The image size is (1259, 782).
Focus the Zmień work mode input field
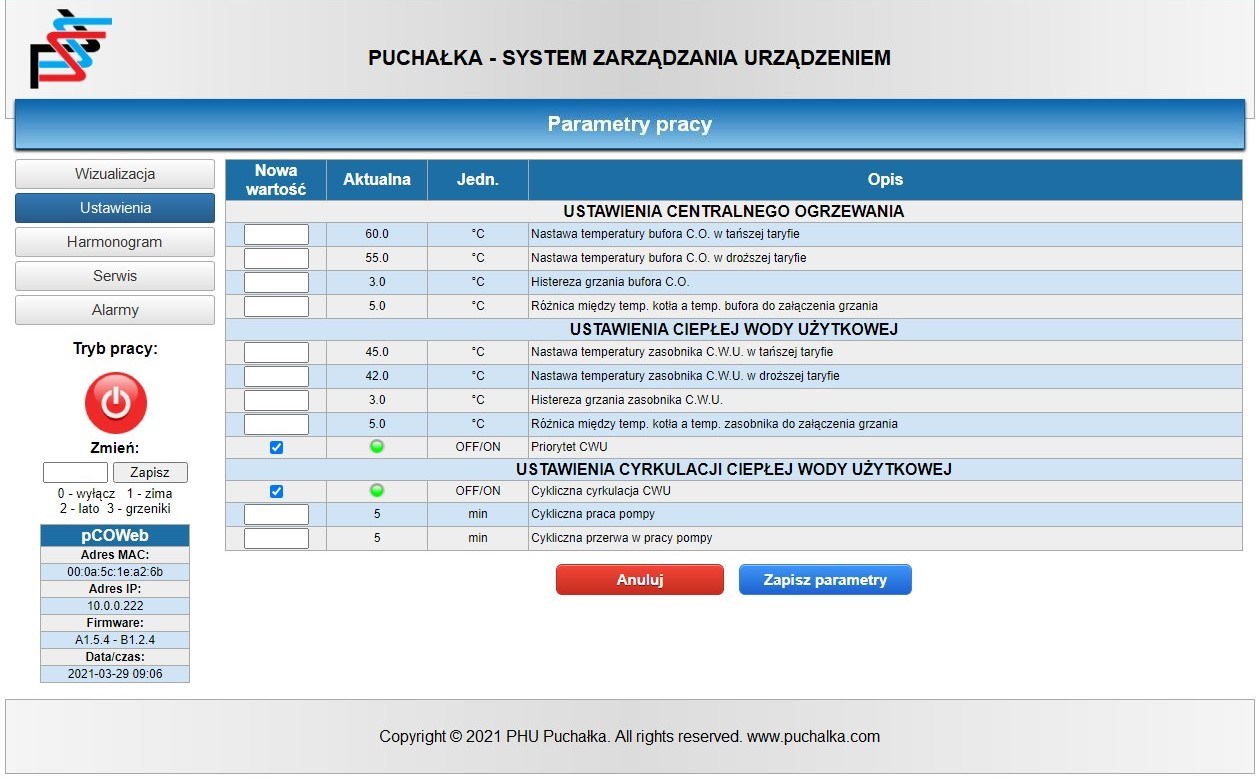(75, 472)
